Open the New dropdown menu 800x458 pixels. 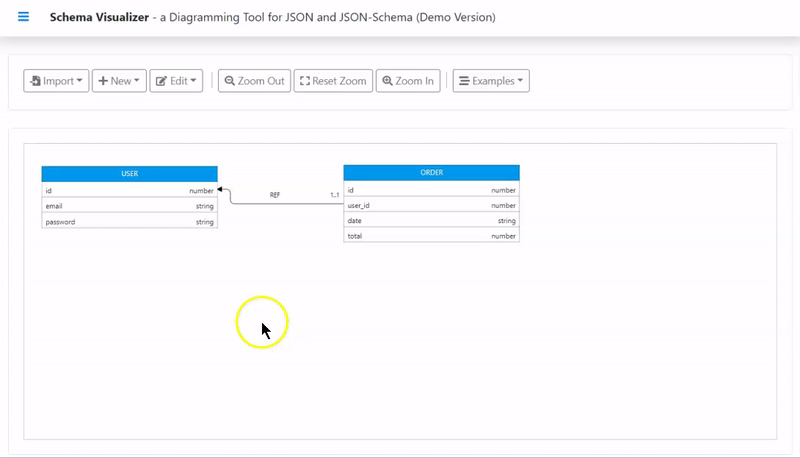pos(119,81)
